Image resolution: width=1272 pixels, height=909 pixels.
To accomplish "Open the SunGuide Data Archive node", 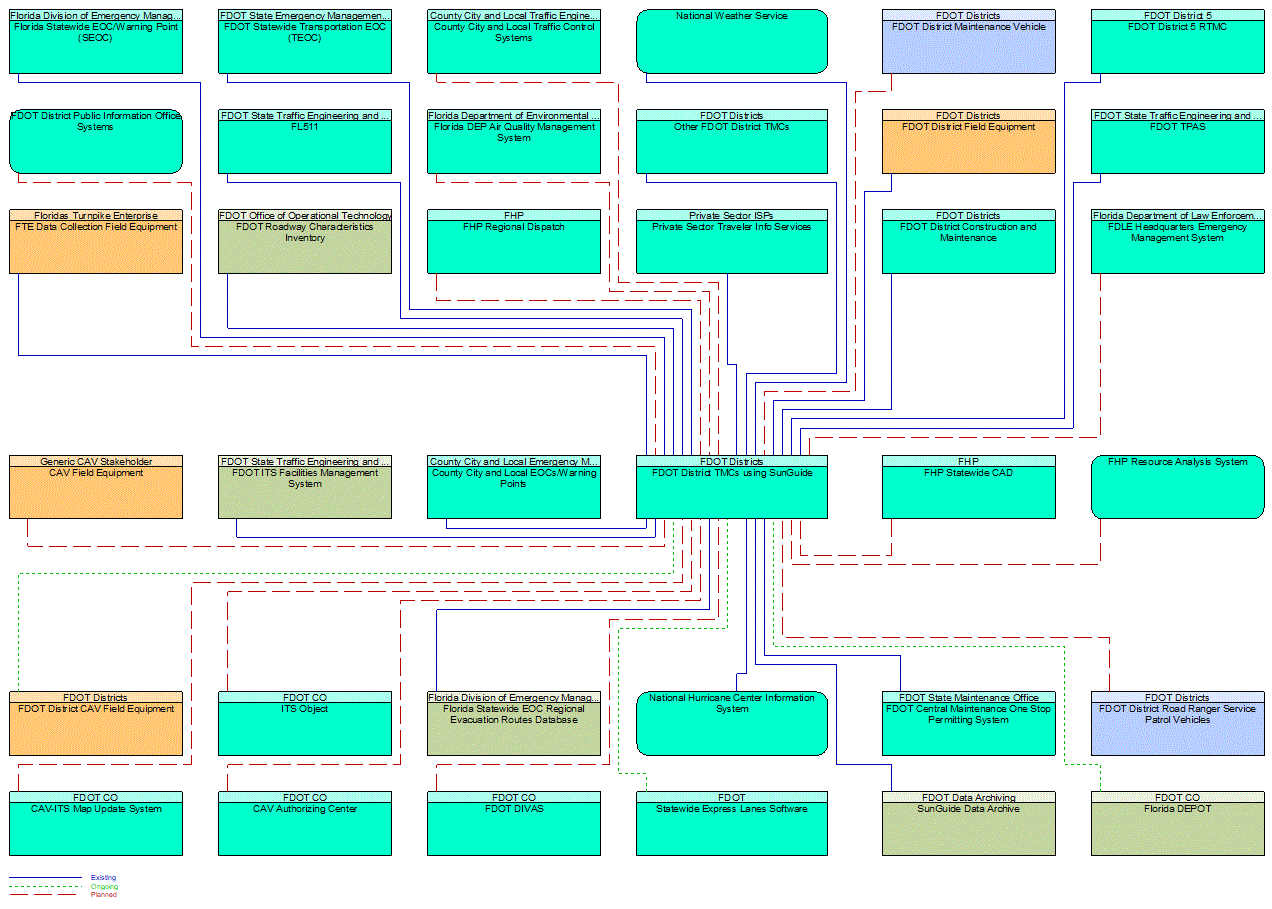I will coord(968,823).
